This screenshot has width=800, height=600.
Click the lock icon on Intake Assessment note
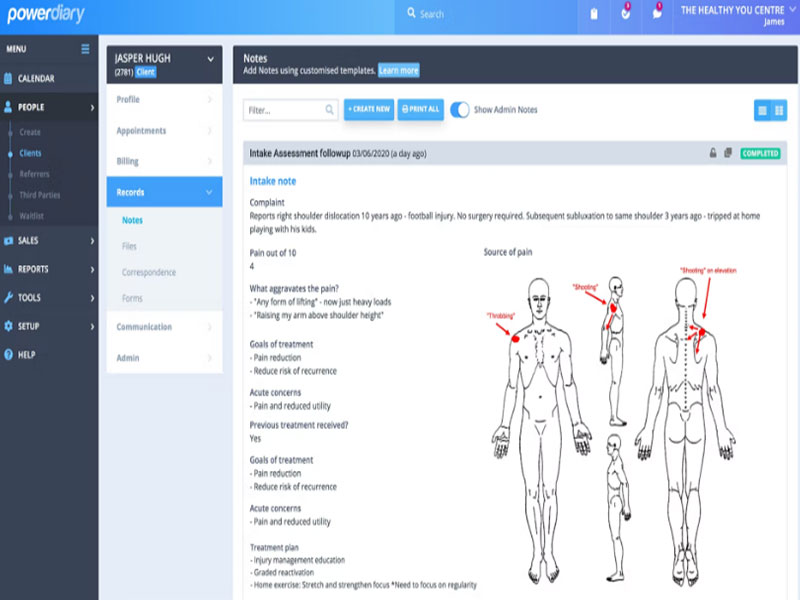713,153
